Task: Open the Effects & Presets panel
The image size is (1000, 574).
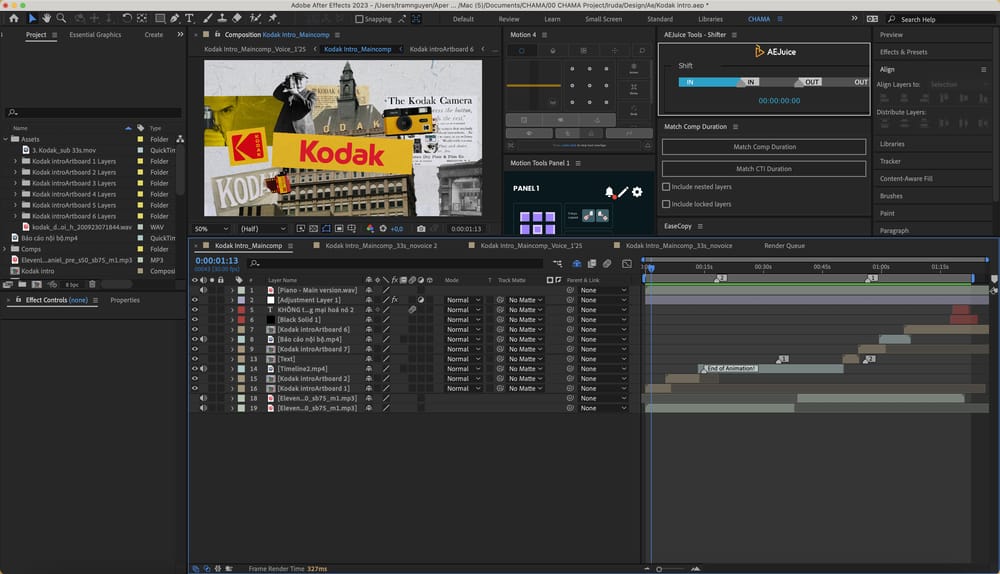Action: click(904, 52)
